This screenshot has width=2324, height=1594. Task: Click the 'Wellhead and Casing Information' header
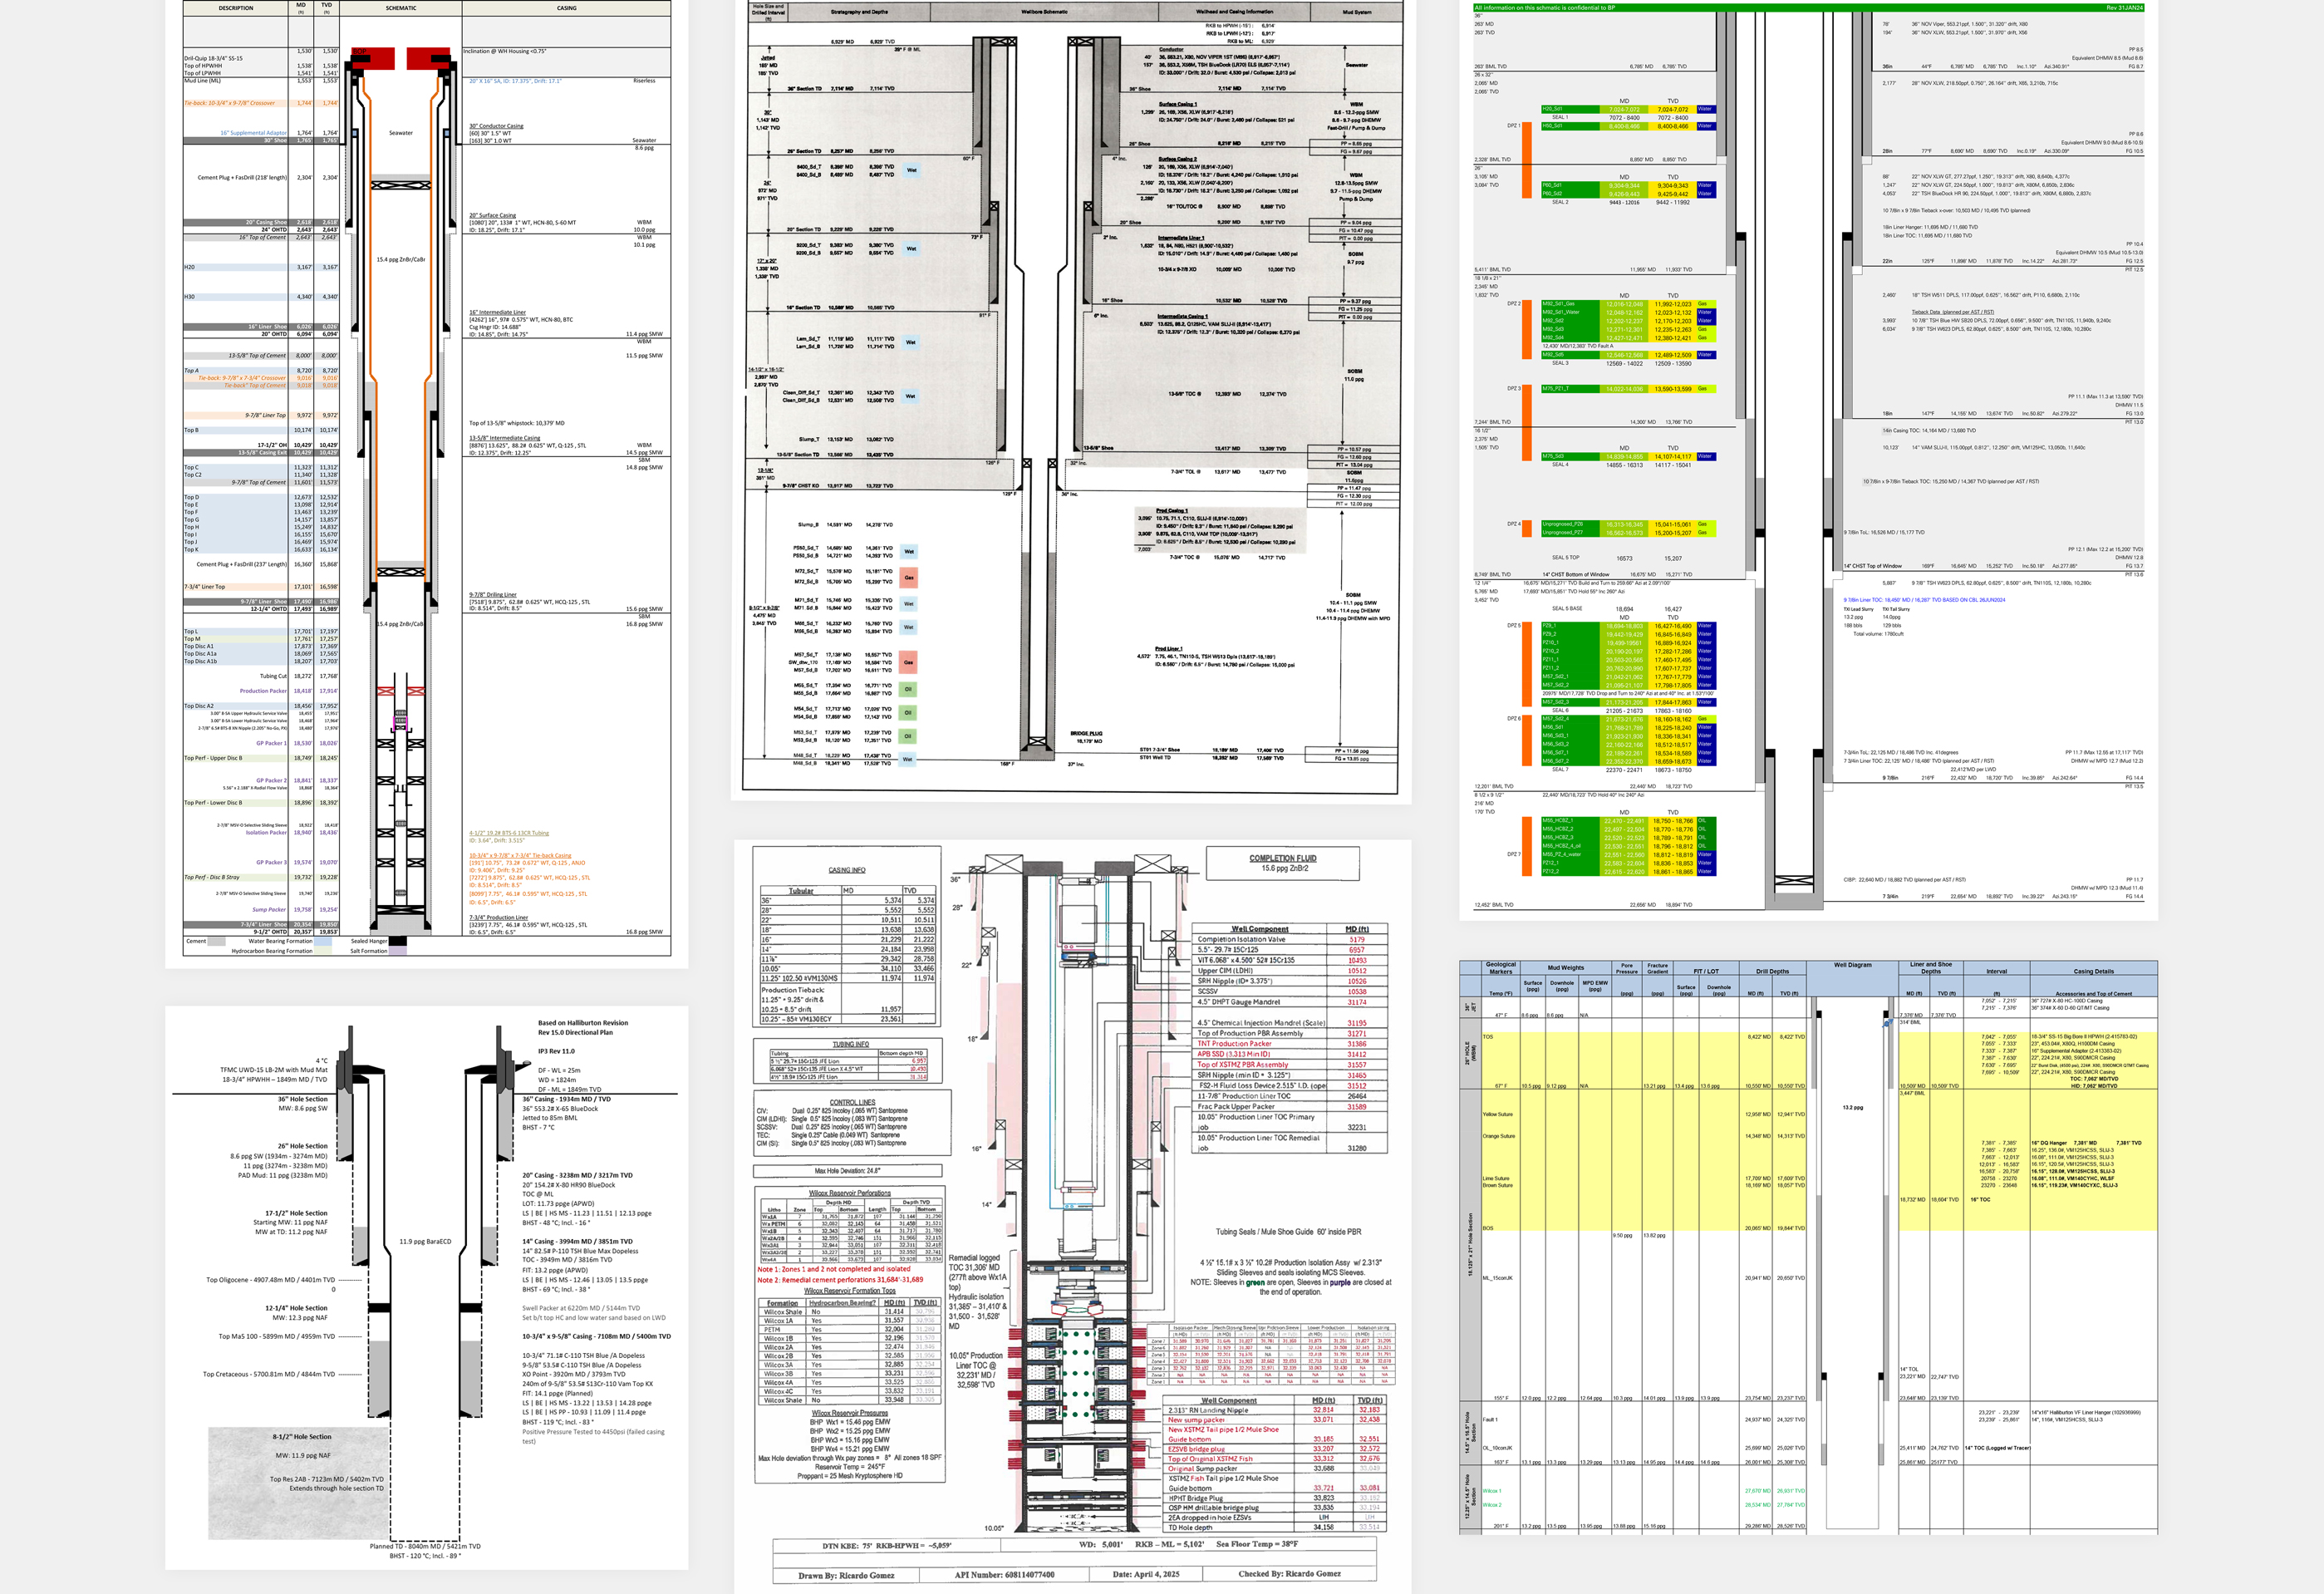point(1235,12)
